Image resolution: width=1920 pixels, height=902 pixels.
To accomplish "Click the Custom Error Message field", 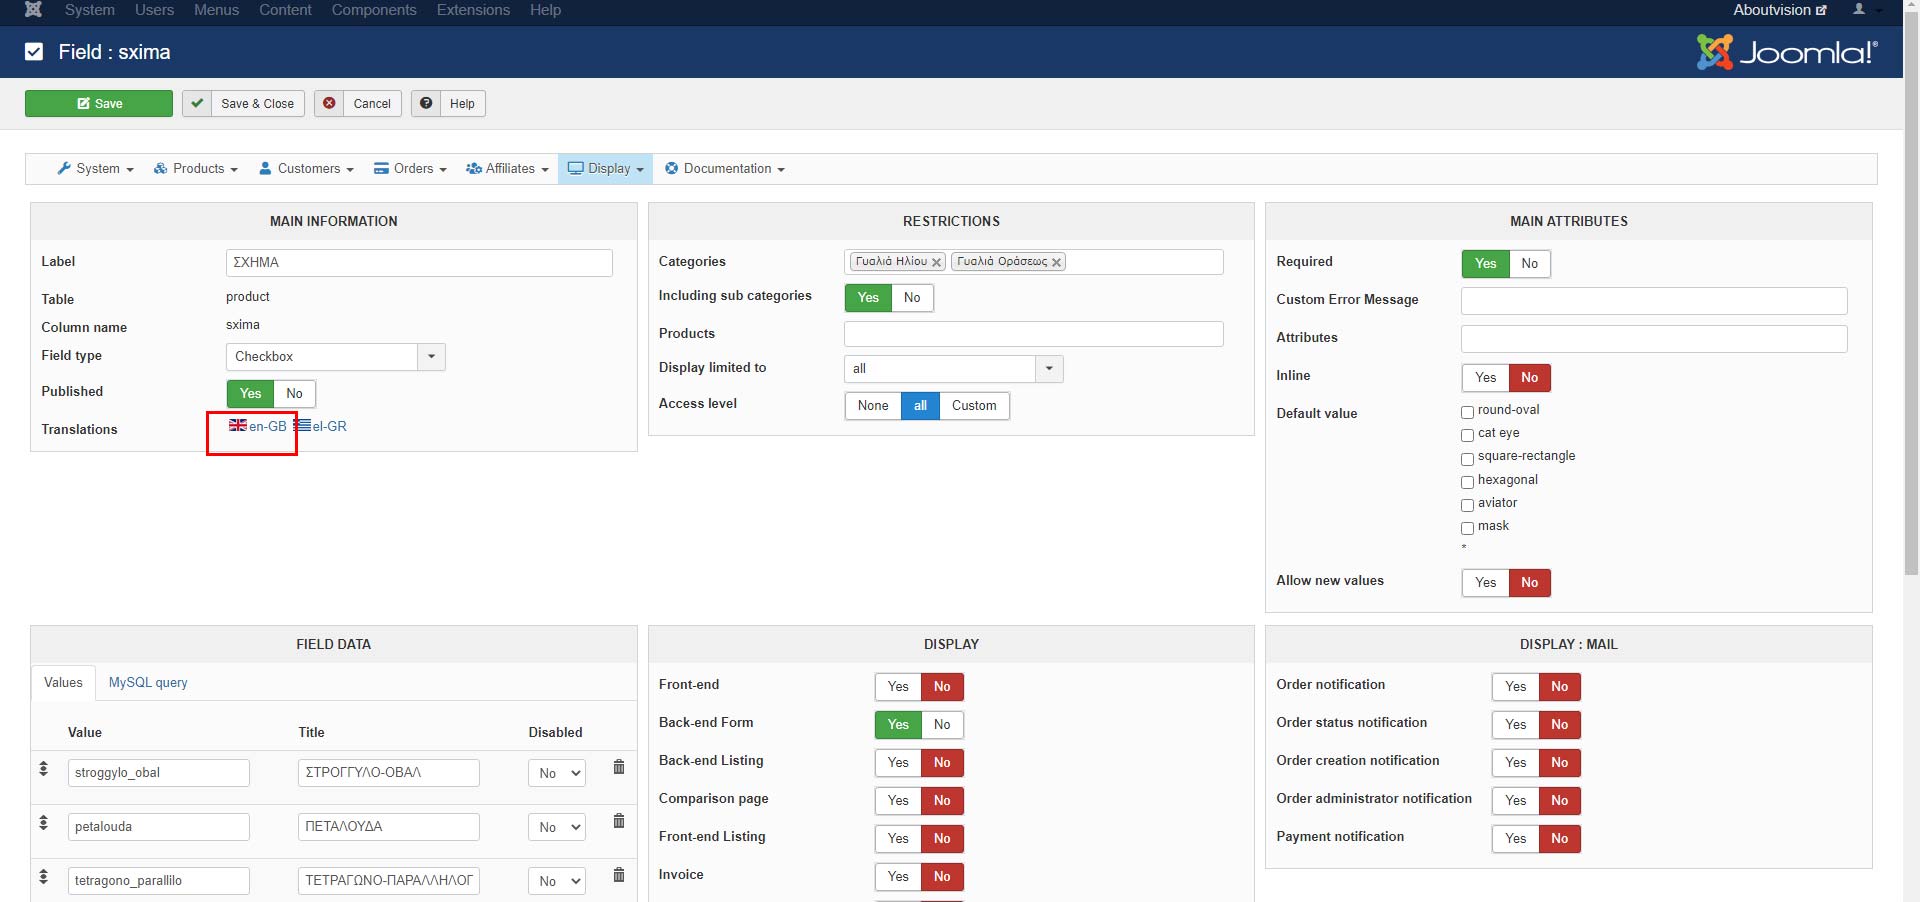I will tap(1654, 301).
